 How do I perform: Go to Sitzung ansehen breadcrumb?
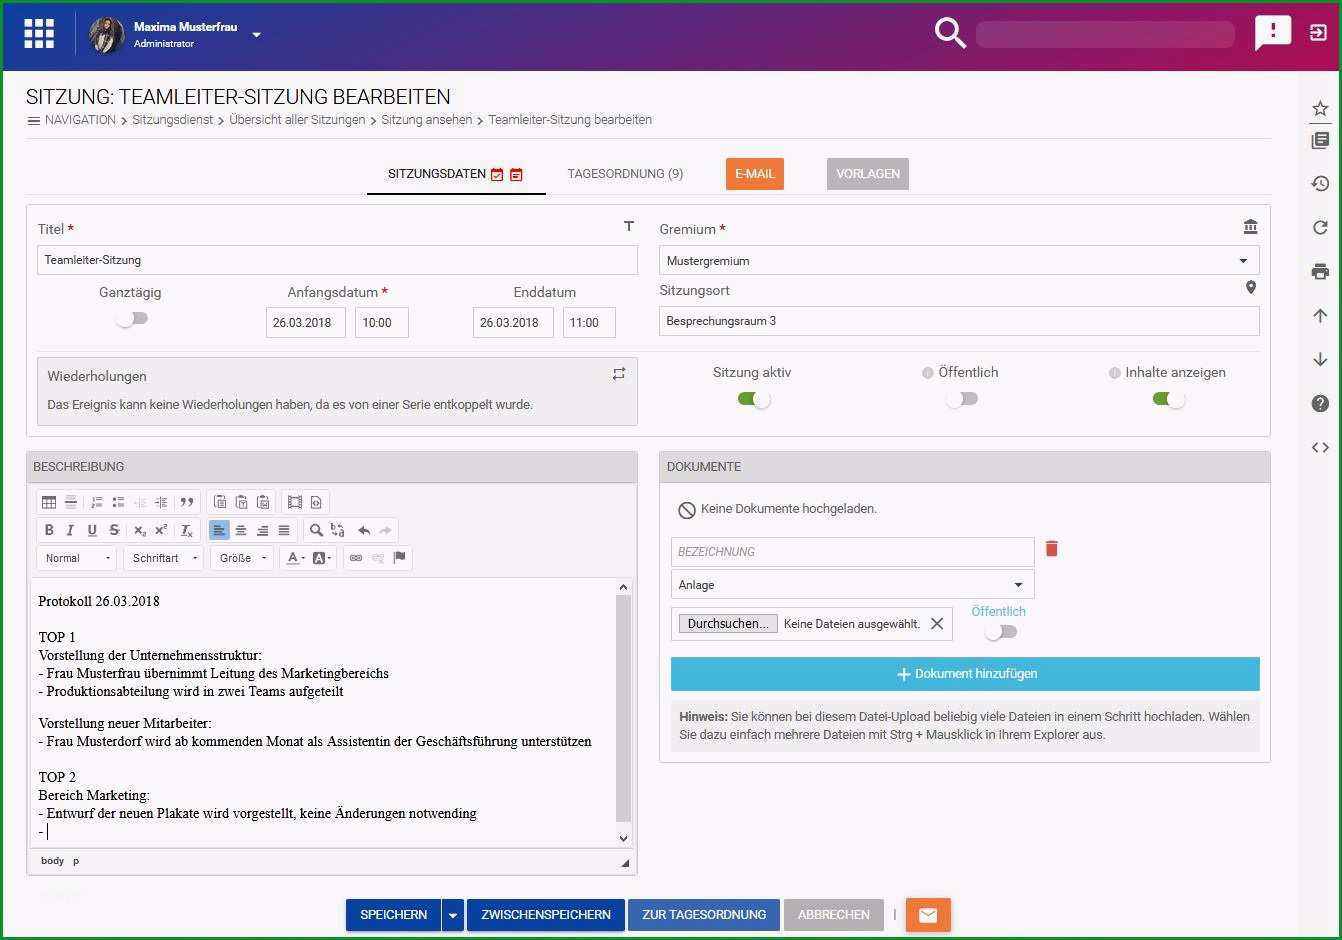point(426,120)
